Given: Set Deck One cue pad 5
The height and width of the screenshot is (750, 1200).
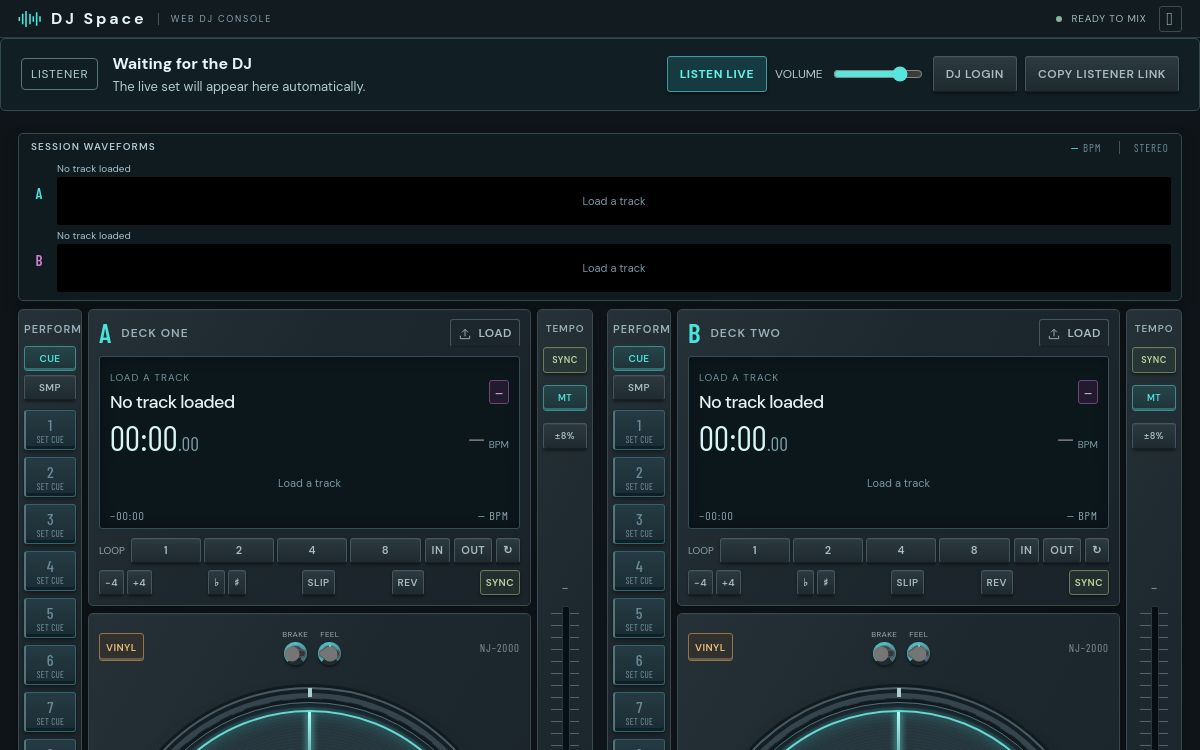Looking at the screenshot, I should pyautogui.click(x=50, y=619).
